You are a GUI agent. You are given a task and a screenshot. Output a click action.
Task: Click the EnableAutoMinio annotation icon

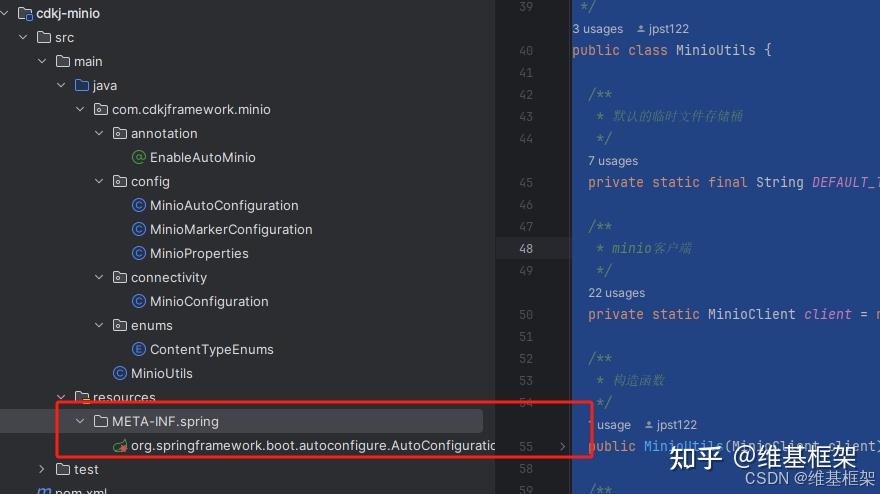point(139,157)
